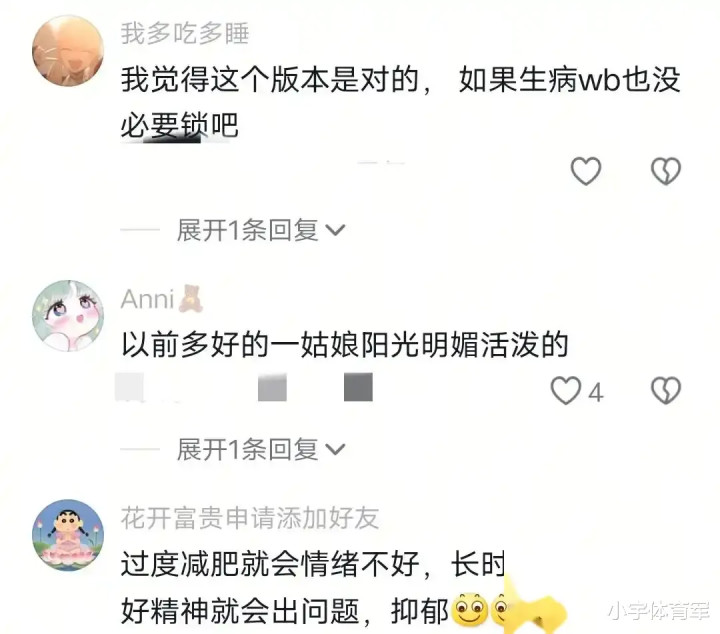The image size is (720, 634).
Task: Open username 我多吃多睡 profile
Action: point(185,34)
